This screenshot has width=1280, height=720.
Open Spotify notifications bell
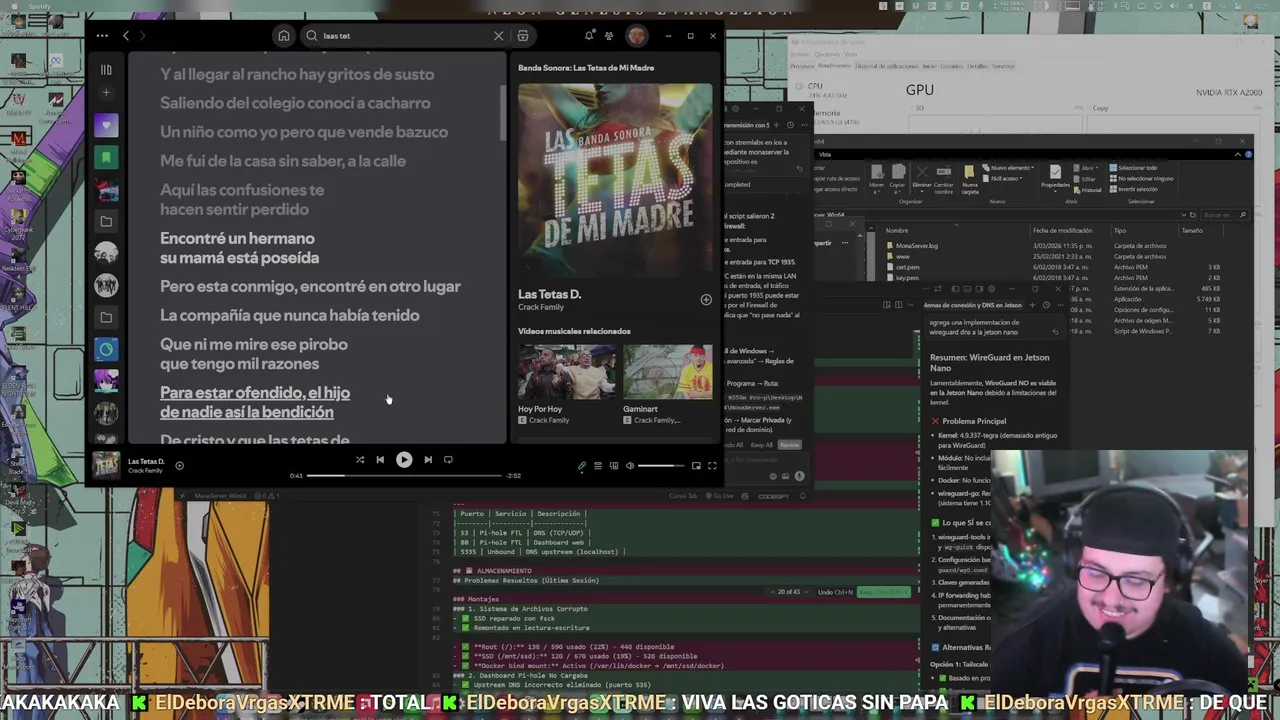tap(589, 36)
